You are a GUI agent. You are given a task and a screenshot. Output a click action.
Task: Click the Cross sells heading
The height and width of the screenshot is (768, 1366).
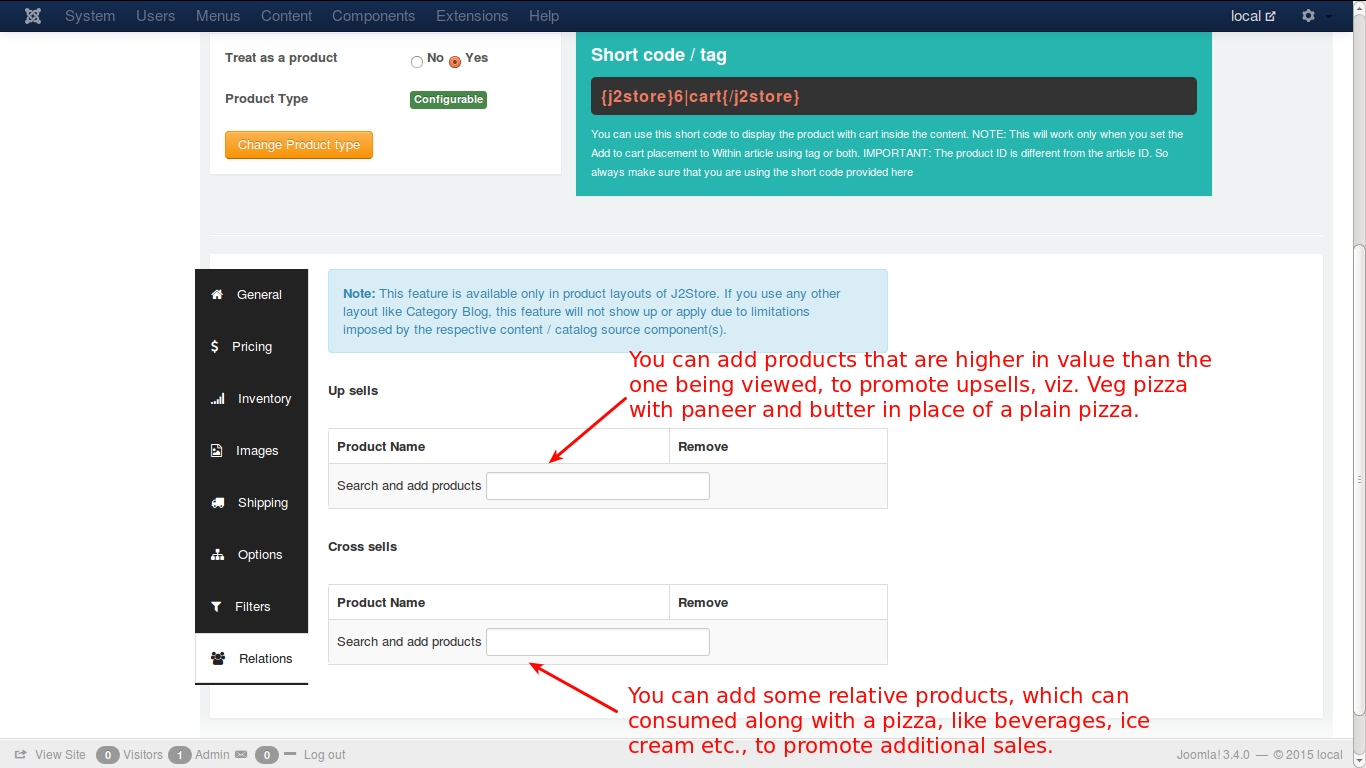(x=362, y=547)
